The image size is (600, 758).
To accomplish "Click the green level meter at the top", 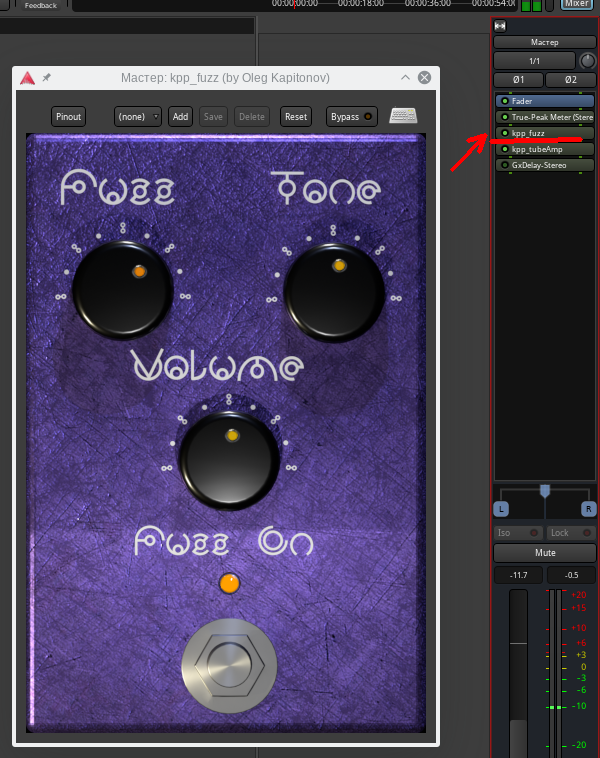I will 531,6.
